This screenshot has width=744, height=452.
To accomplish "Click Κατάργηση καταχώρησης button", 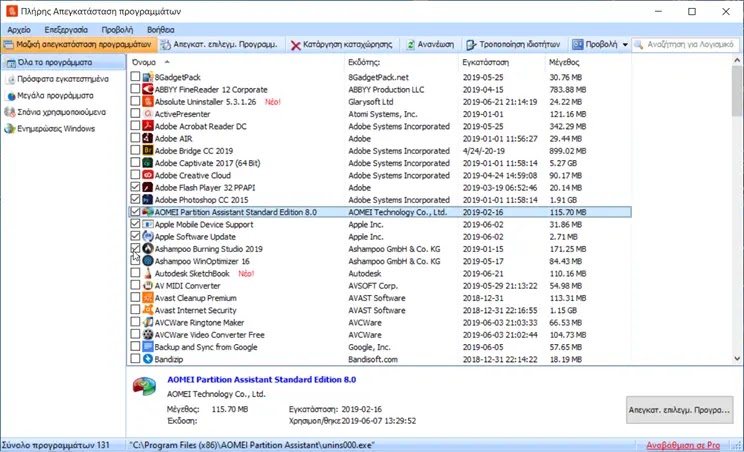I will pos(342,45).
